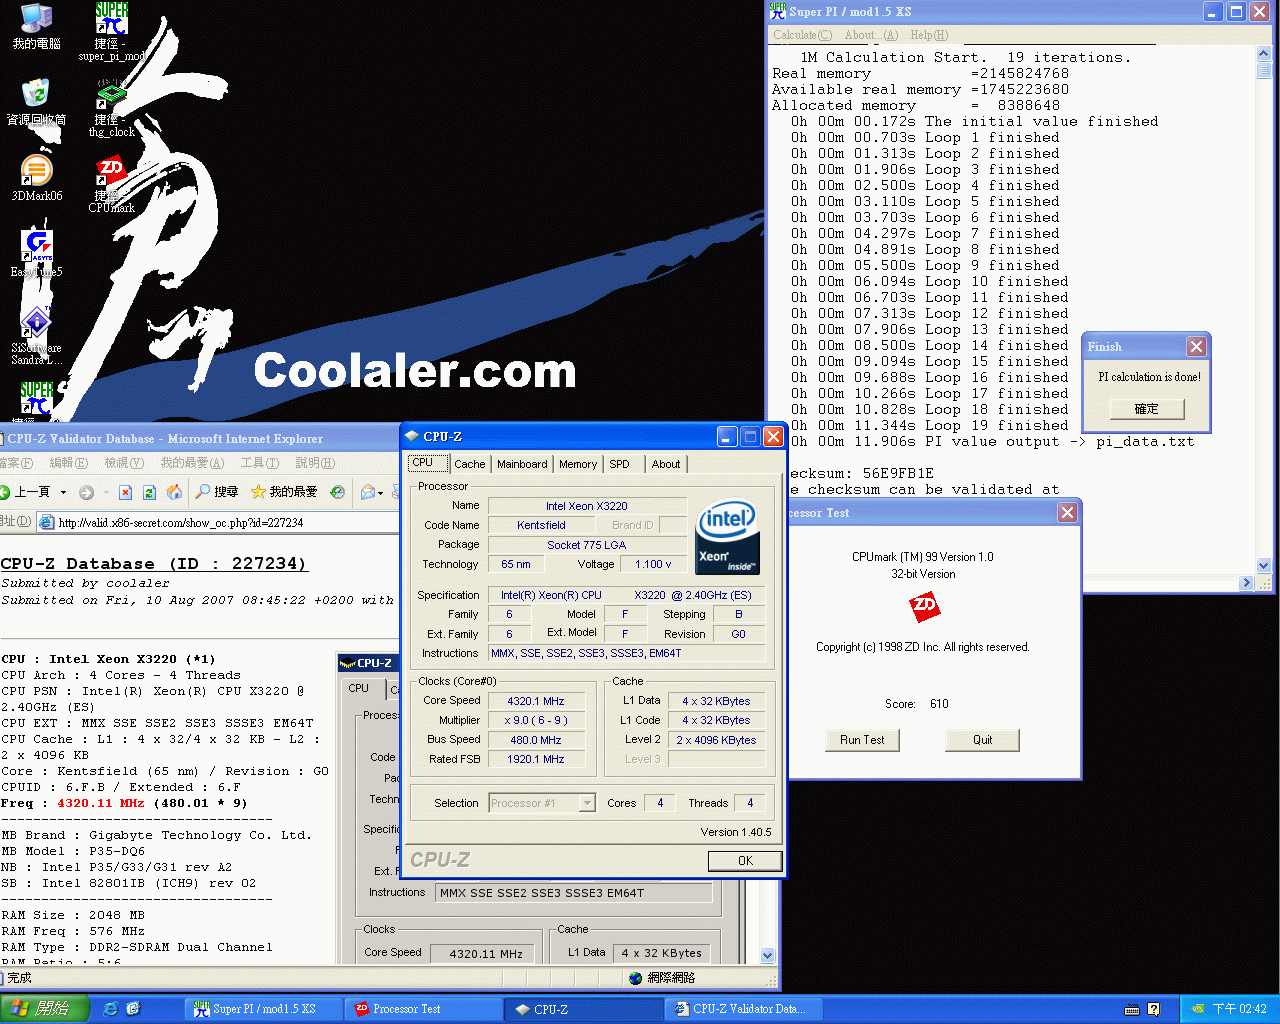
Task: Click the Search magnifier in Internet Explorer toolbar
Action: point(216,492)
